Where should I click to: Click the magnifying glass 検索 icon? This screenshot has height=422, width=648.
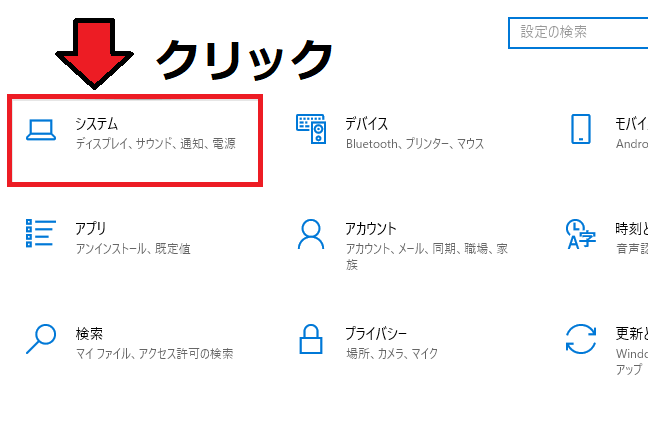(x=40, y=339)
